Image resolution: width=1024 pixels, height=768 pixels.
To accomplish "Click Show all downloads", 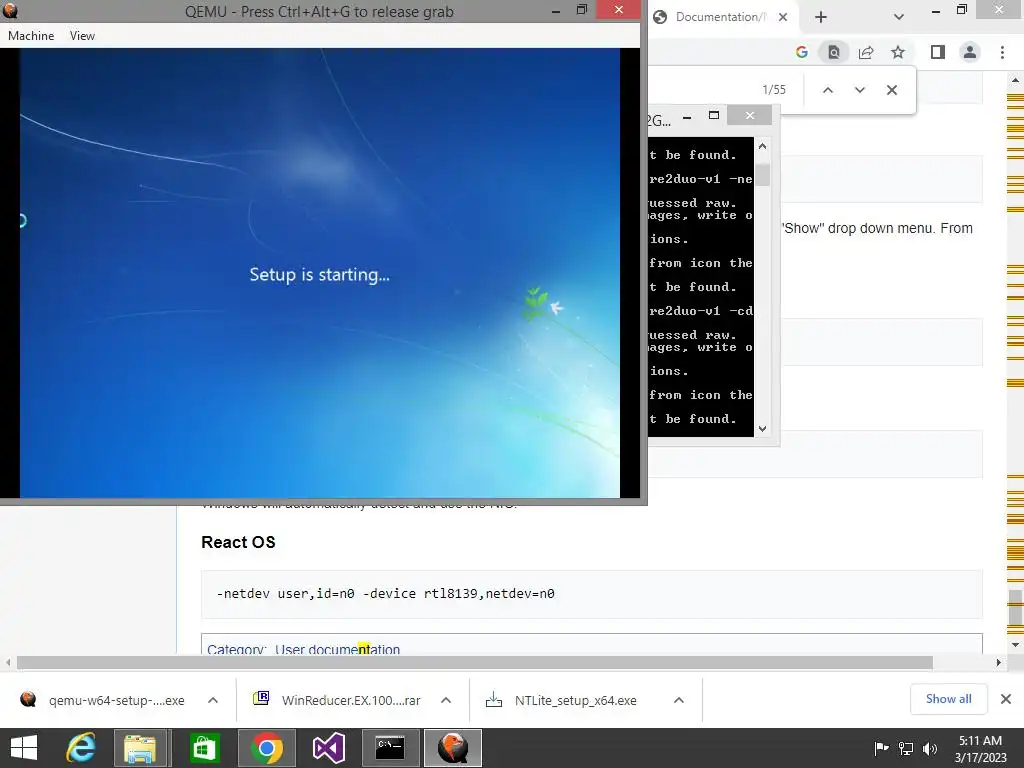I will click(948, 699).
